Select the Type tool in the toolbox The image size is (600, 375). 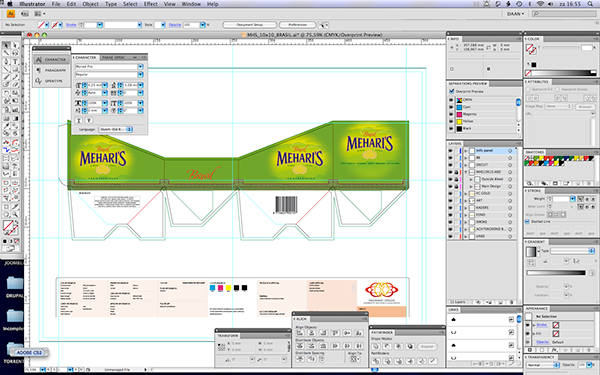point(15,61)
